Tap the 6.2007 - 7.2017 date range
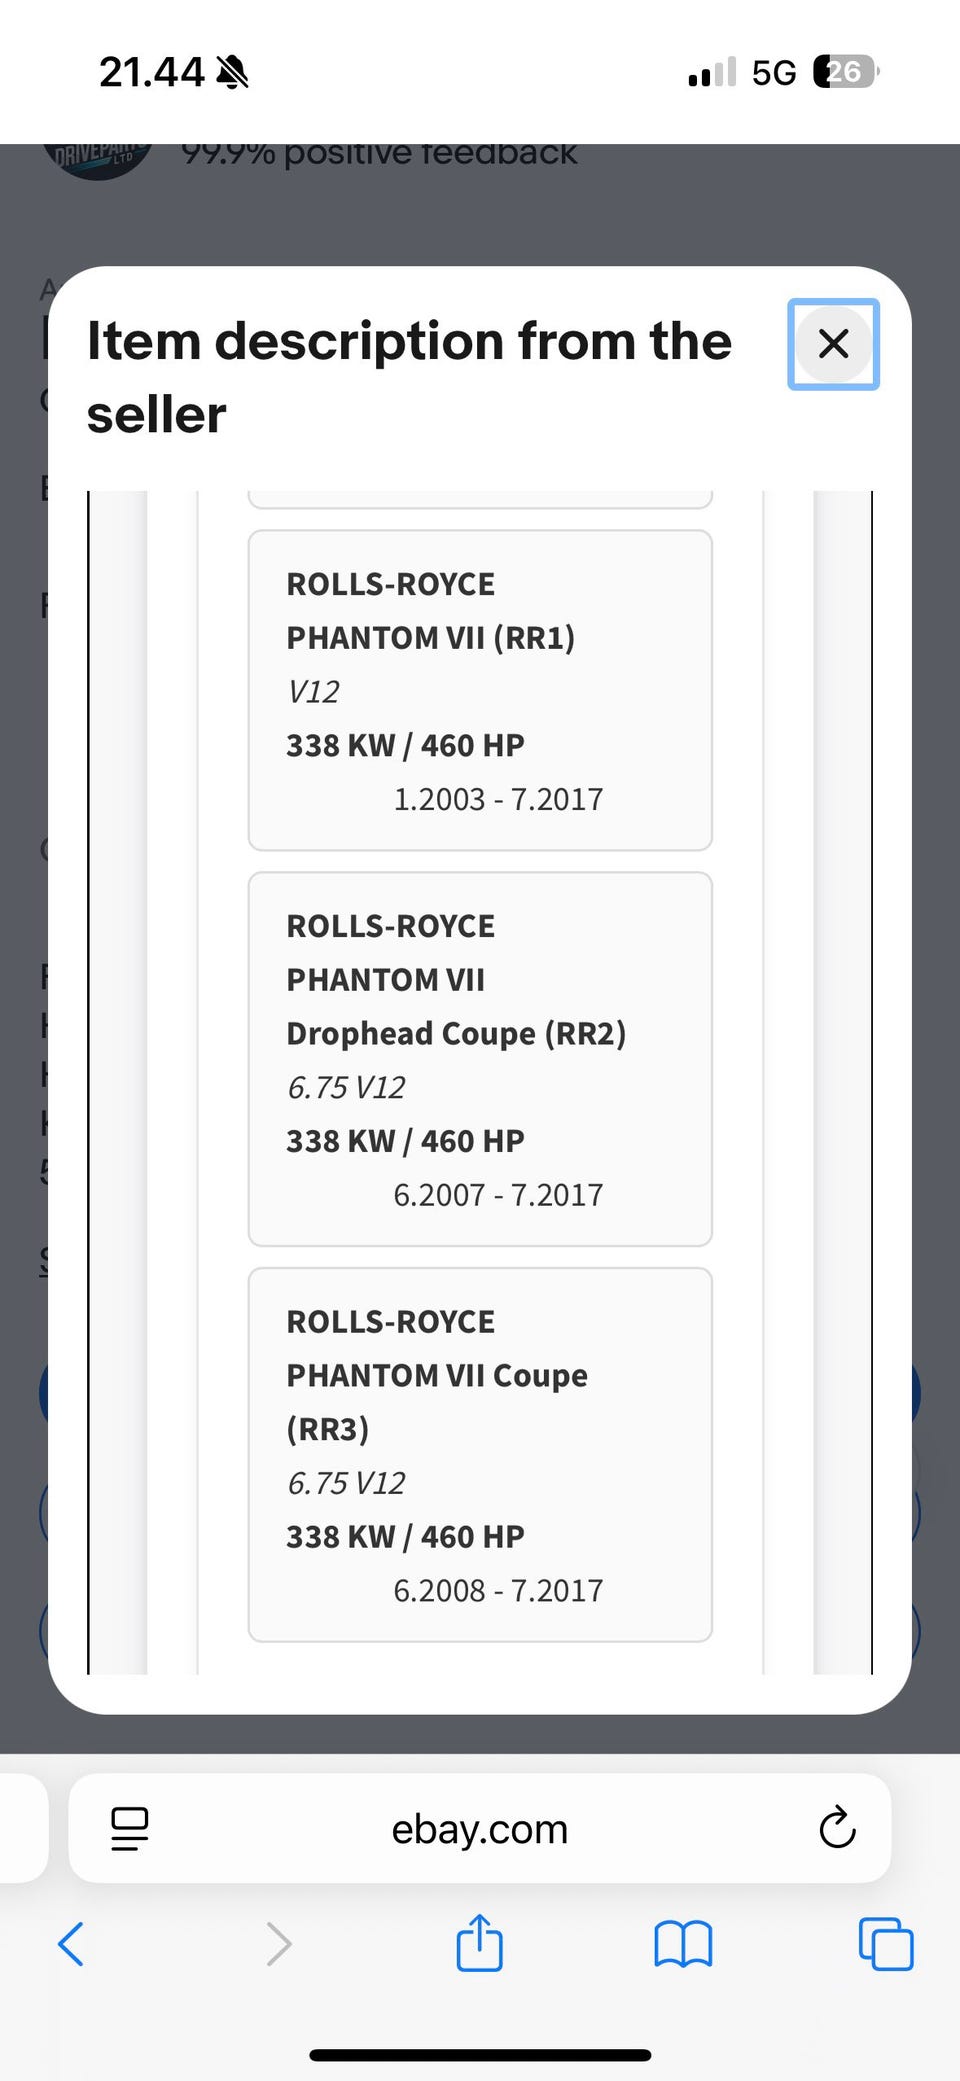 pos(498,1195)
